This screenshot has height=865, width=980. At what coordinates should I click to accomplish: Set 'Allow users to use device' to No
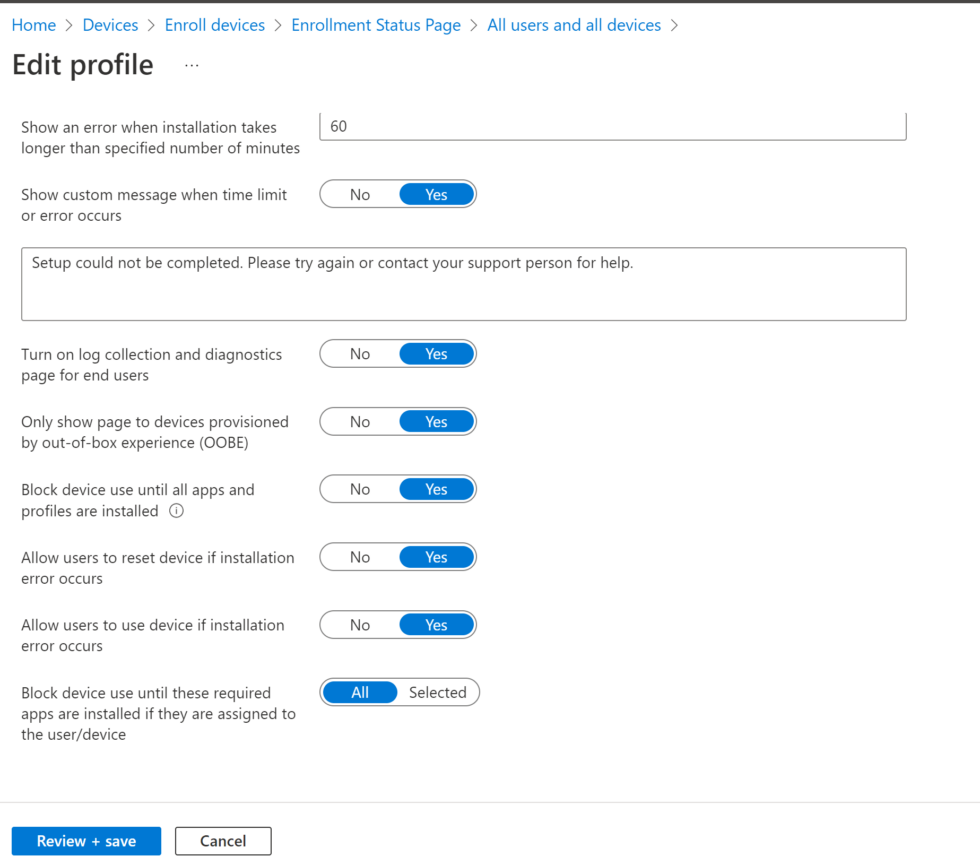tap(360, 624)
